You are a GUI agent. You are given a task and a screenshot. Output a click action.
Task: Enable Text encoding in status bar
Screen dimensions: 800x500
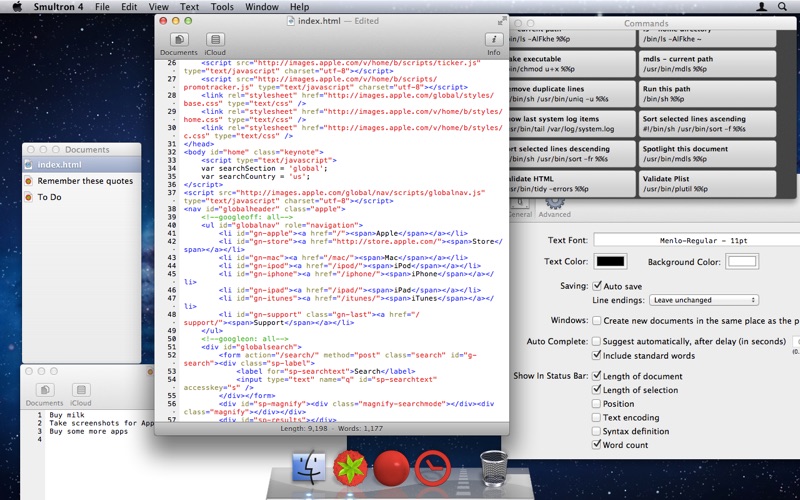596,417
